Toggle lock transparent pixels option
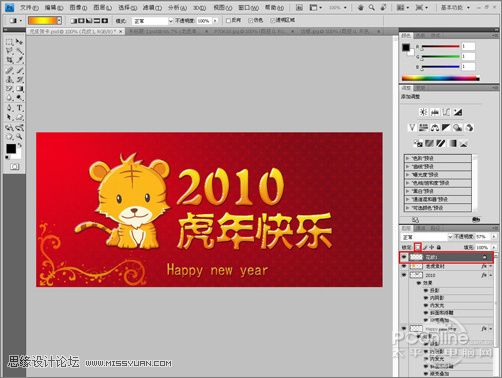 point(418,247)
